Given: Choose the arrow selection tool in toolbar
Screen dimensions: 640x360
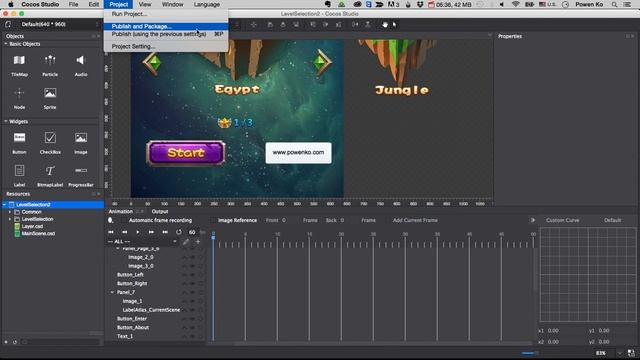Looking at the screenshot, I should point(394,24).
